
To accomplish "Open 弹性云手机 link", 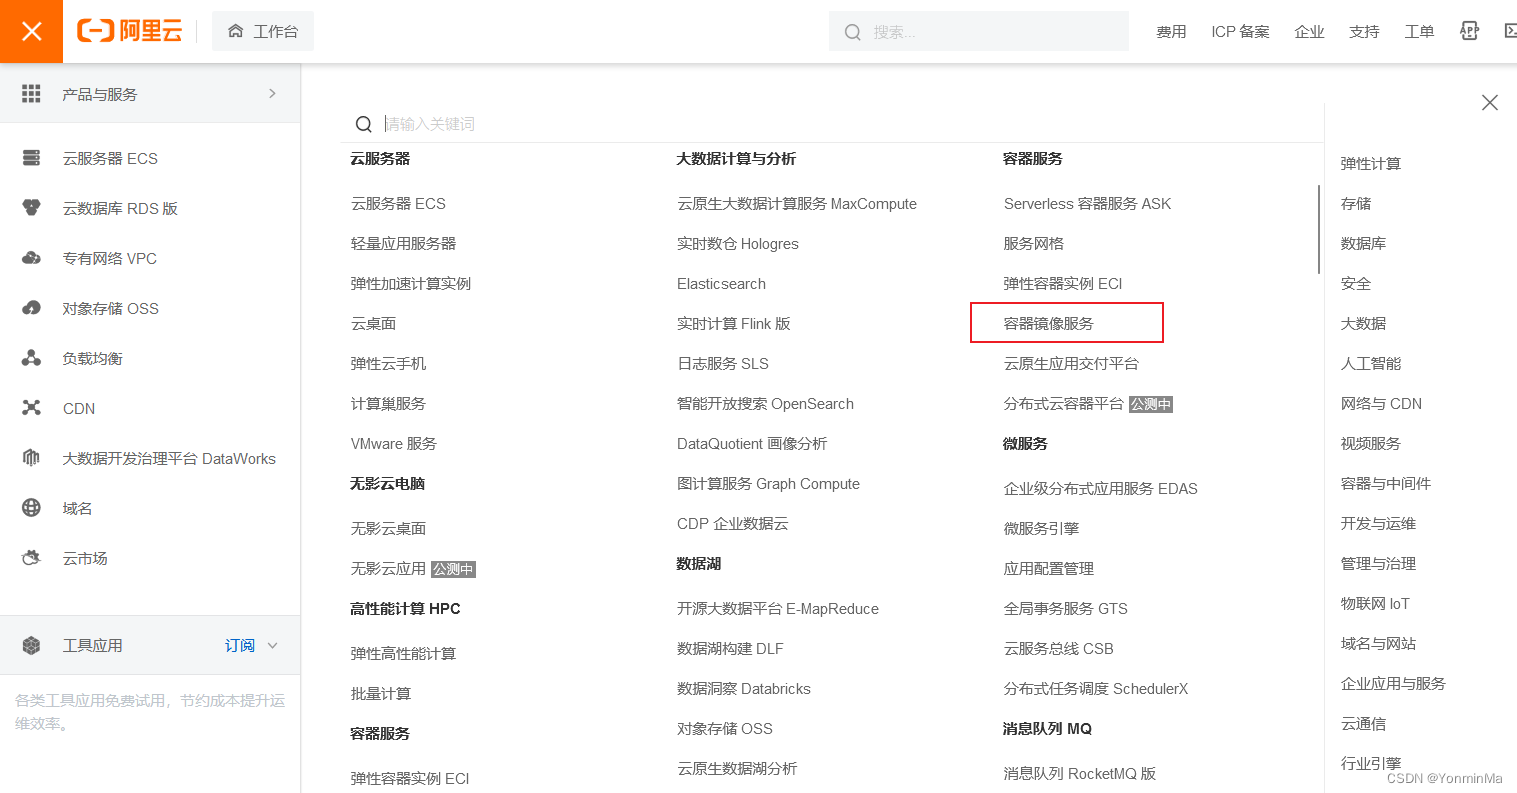I will pyautogui.click(x=388, y=363).
